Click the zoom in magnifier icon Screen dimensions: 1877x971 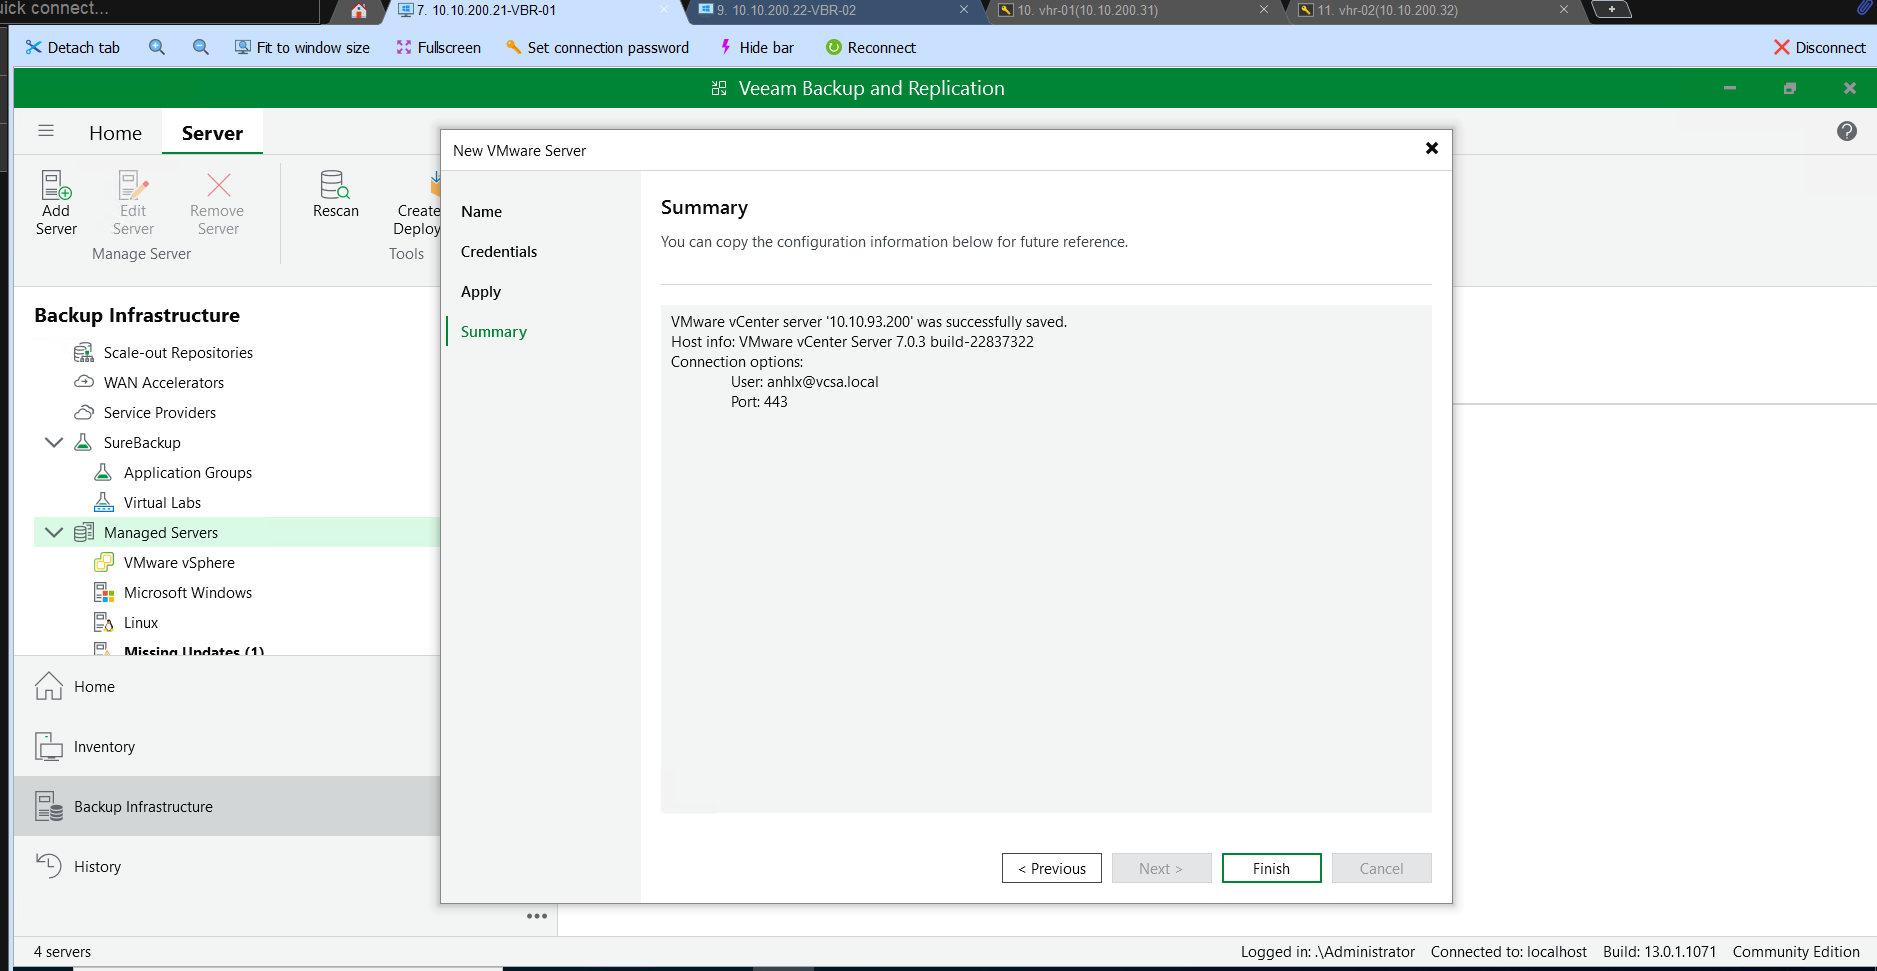[157, 47]
